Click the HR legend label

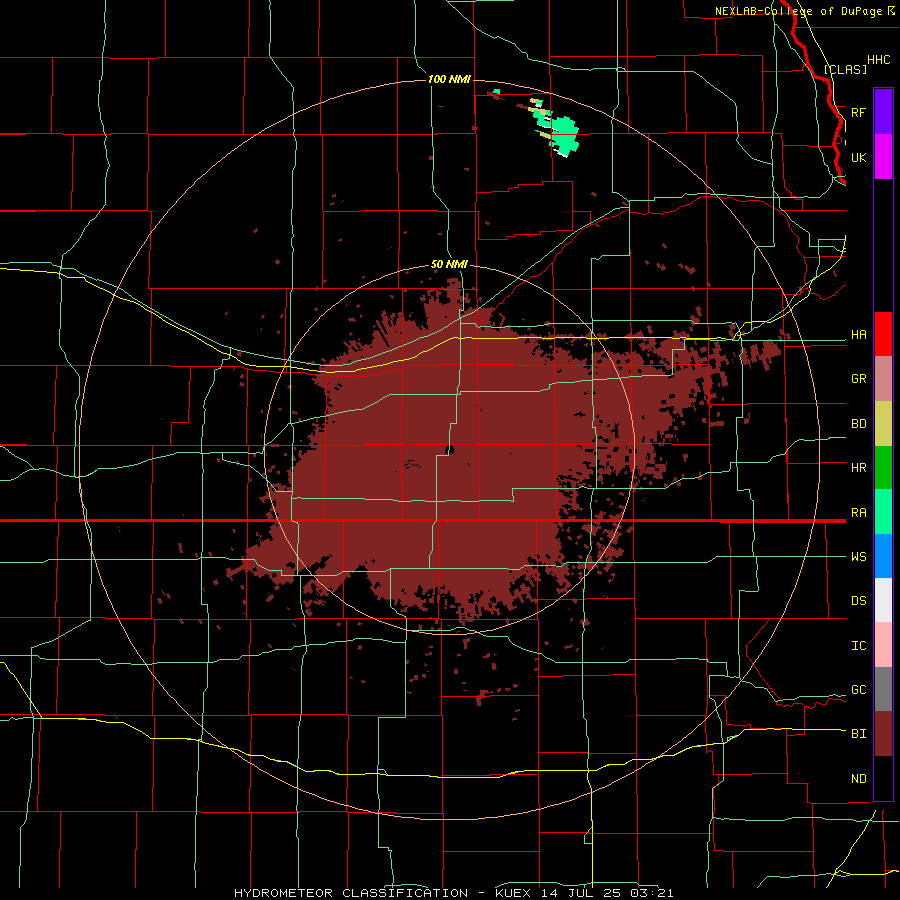pos(858,468)
